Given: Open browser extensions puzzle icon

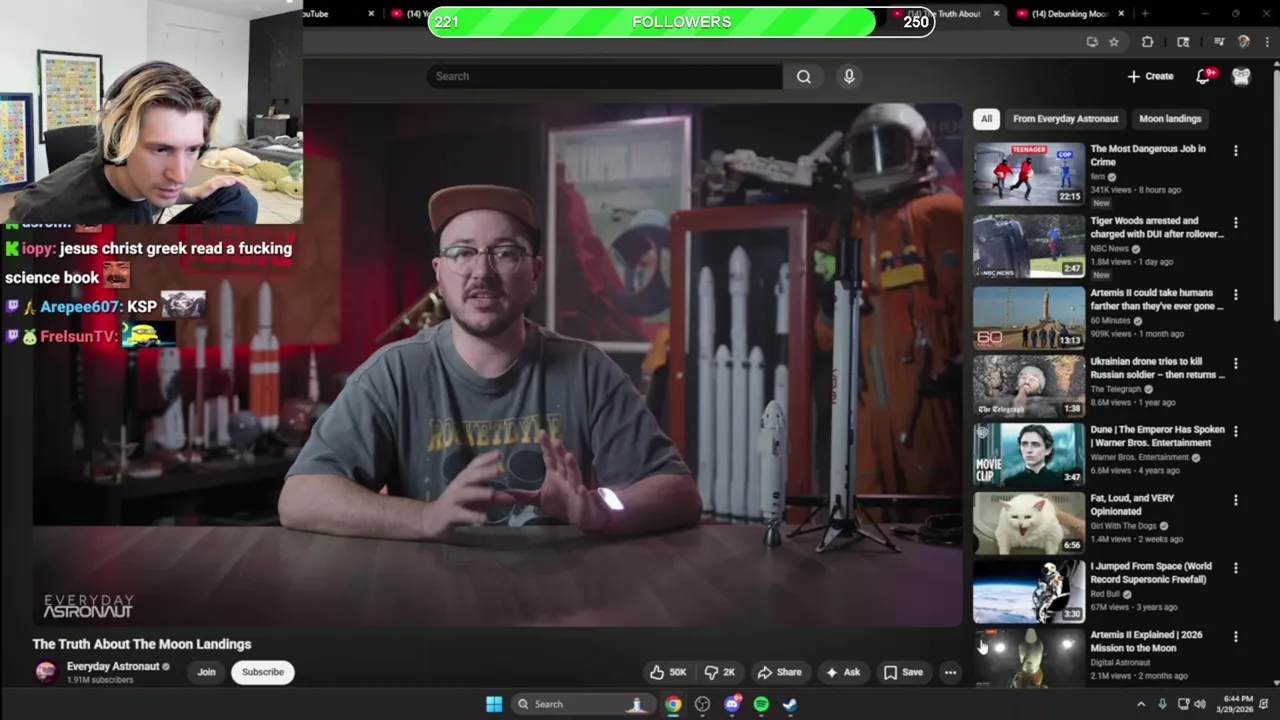Looking at the screenshot, I should click(x=1148, y=42).
